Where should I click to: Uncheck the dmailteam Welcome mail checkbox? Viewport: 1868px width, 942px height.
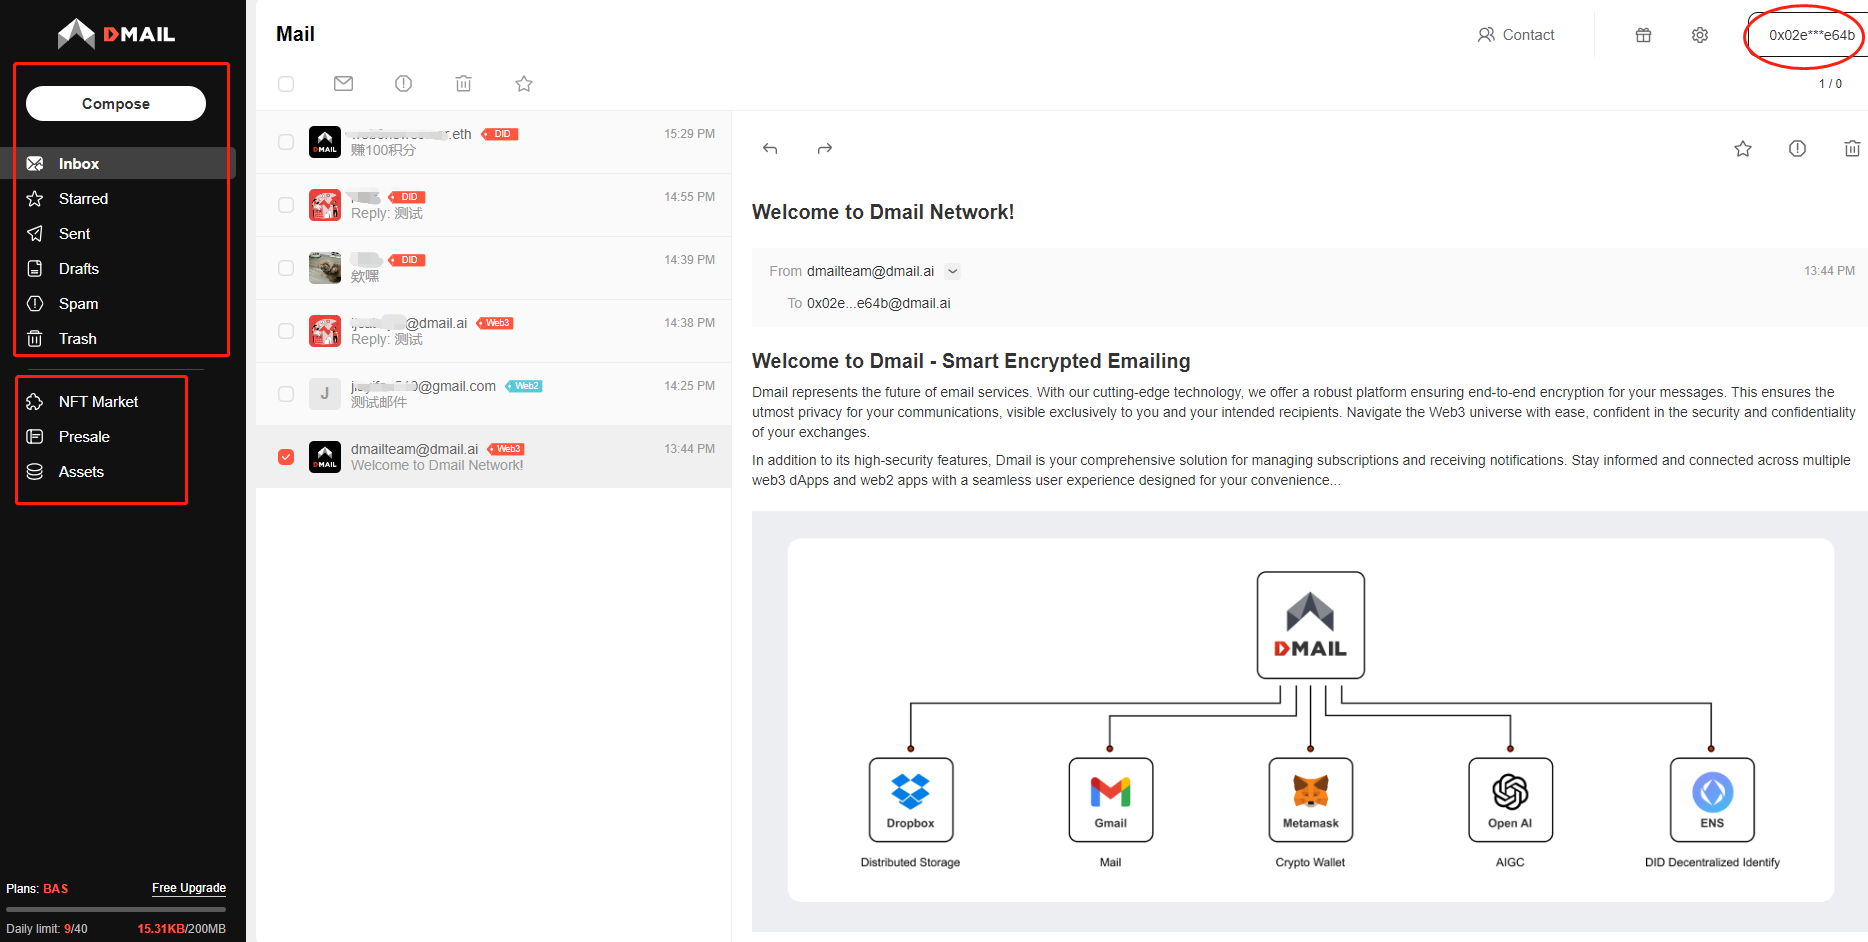(286, 457)
